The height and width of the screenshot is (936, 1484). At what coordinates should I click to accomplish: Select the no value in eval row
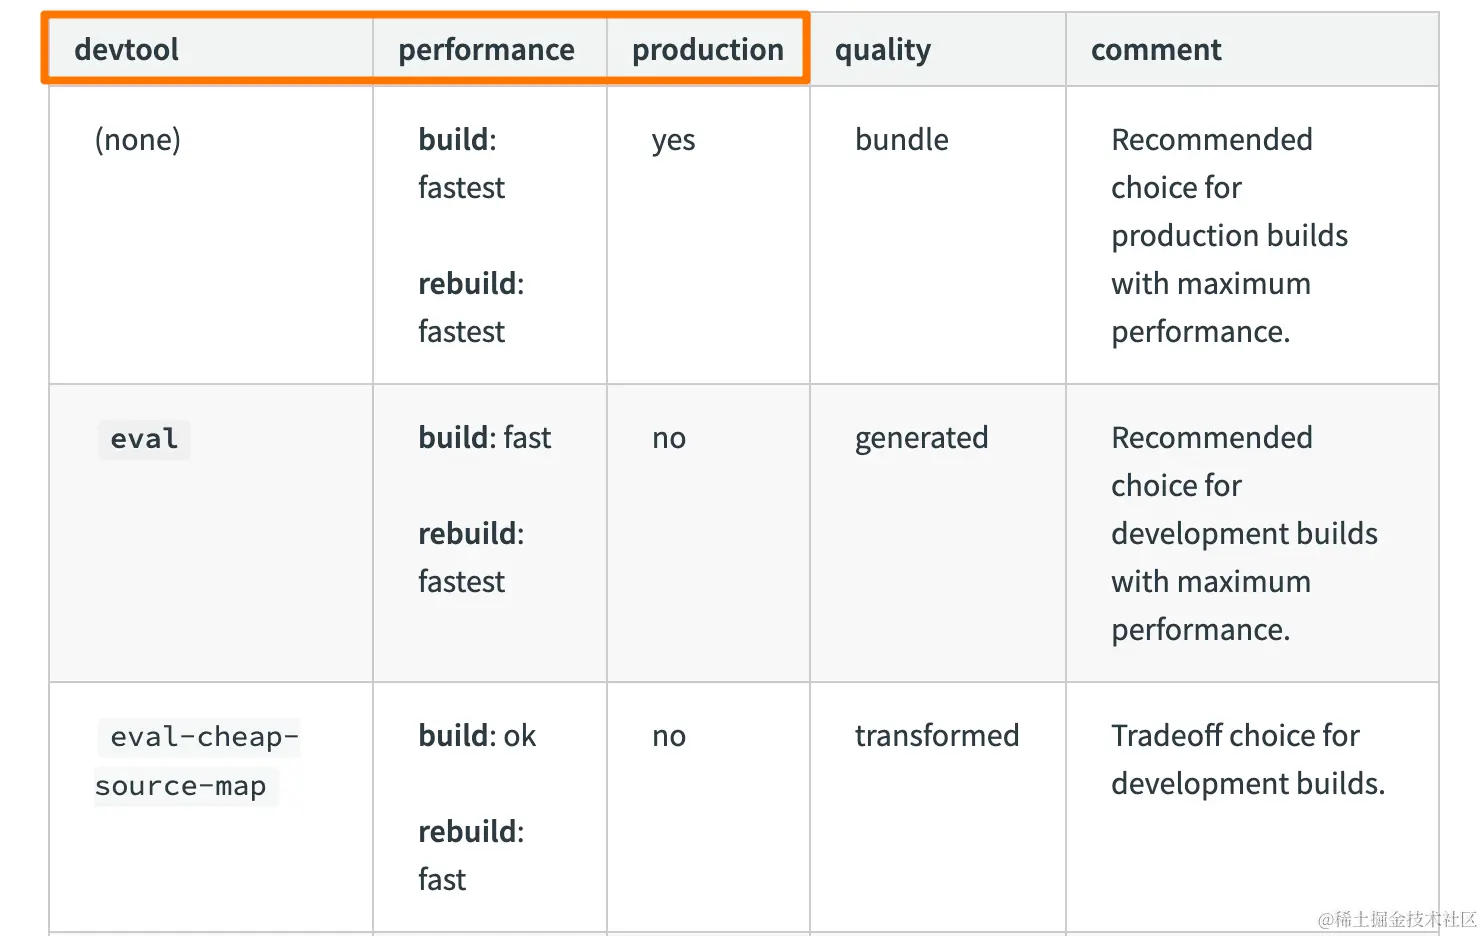[669, 438]
